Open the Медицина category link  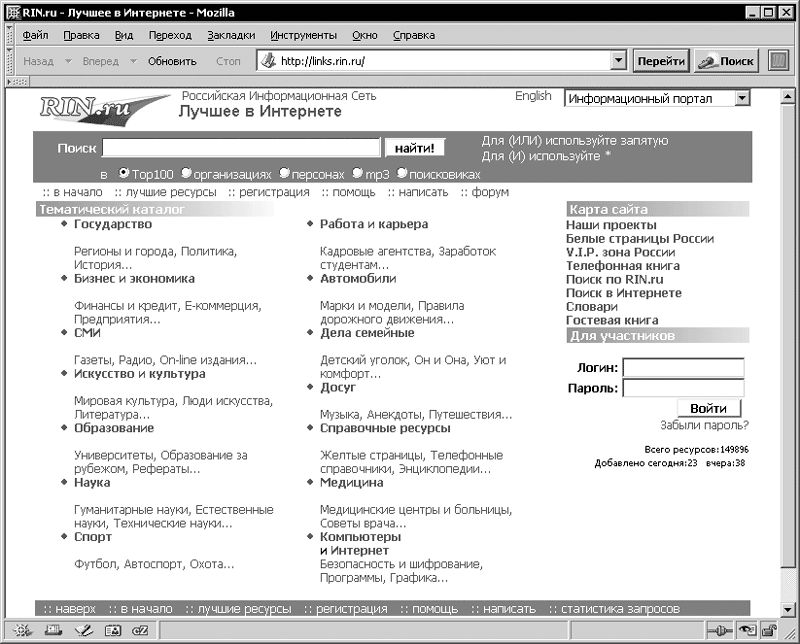pyautogui.click(x=352, y=483)
